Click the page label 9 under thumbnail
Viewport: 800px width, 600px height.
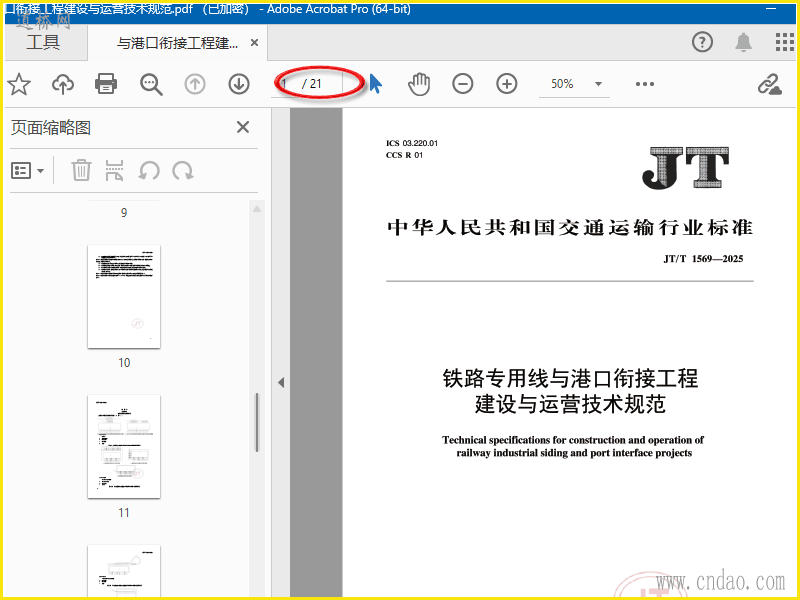click(x=124, y=213)
